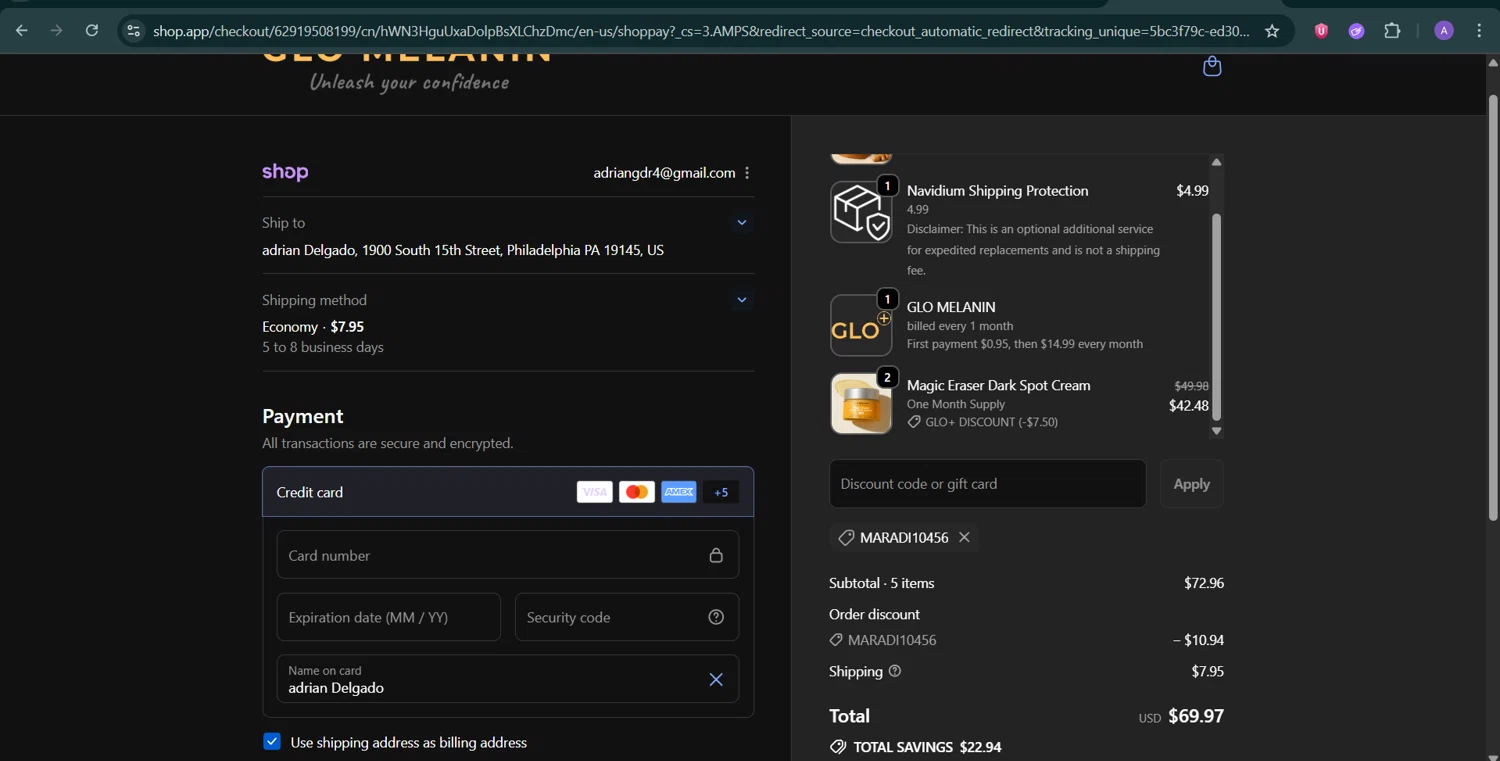Bookmark this page with the star
Screen dimensions: 1500x761
pyautogui.click(x=1272, y=31)
